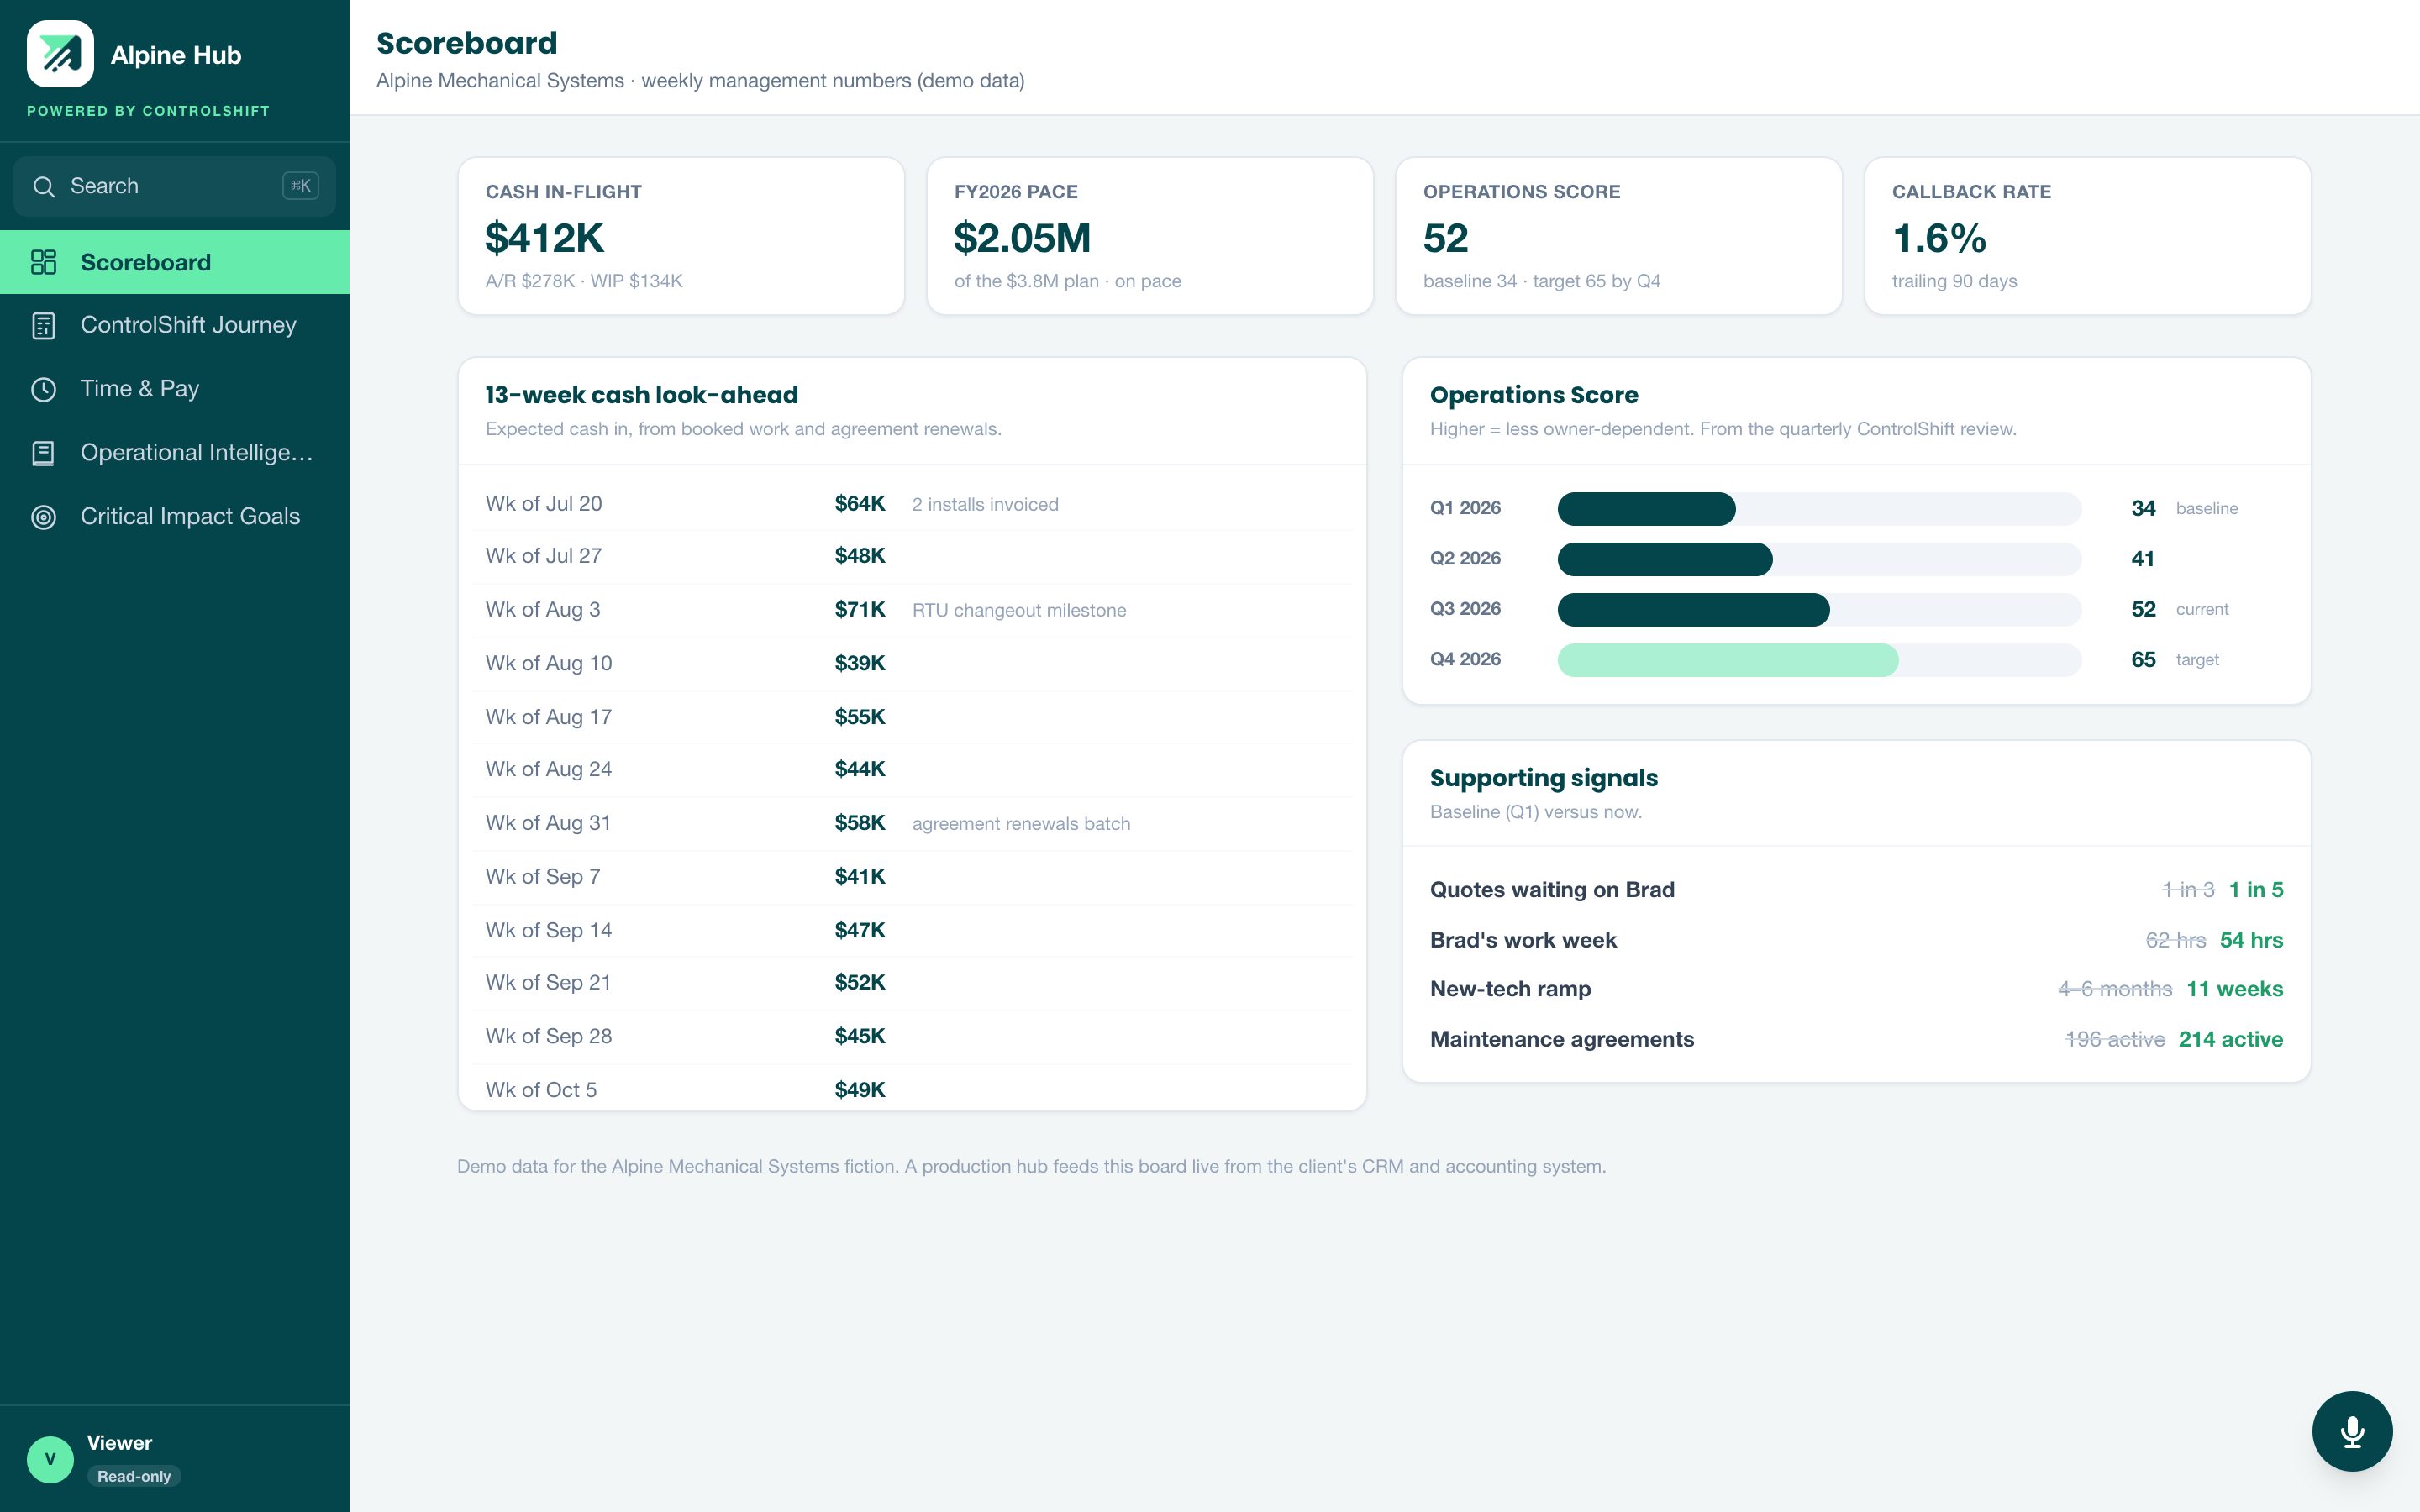Click the RTU changeout milestone note
Viewport: 2420px width, 1512px height.
coord(1019,611)
